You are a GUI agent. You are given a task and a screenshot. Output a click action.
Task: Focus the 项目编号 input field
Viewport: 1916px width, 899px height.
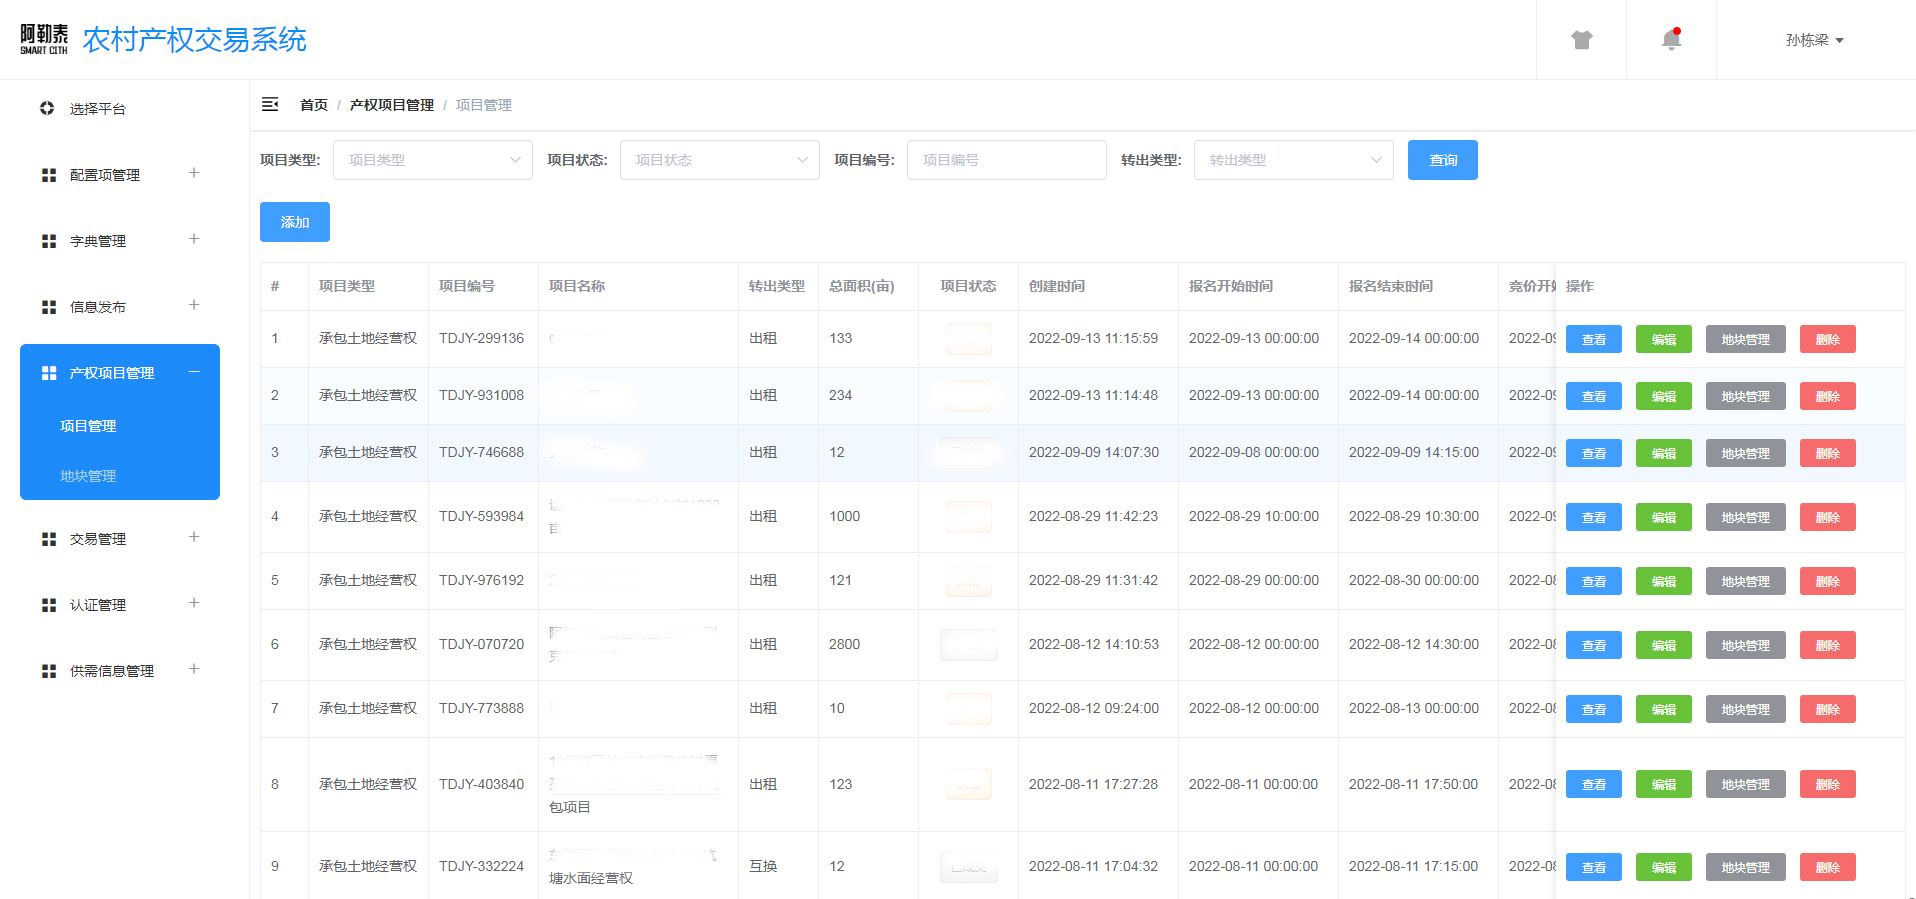coord(1007,160)
